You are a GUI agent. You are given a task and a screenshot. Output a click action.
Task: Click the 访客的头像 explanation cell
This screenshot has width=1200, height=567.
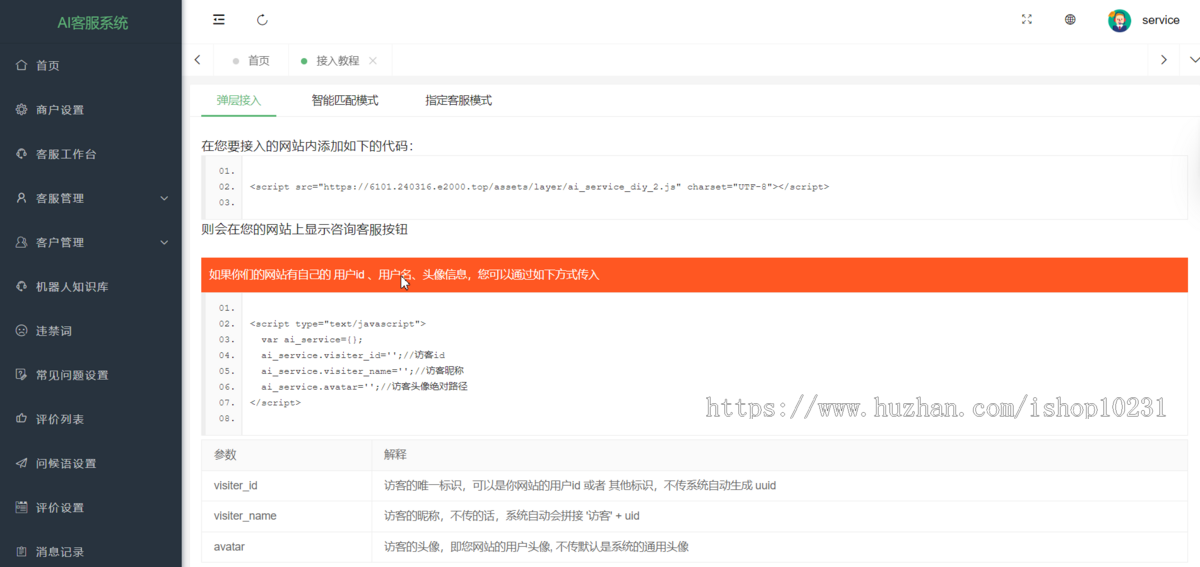point(780,547)
